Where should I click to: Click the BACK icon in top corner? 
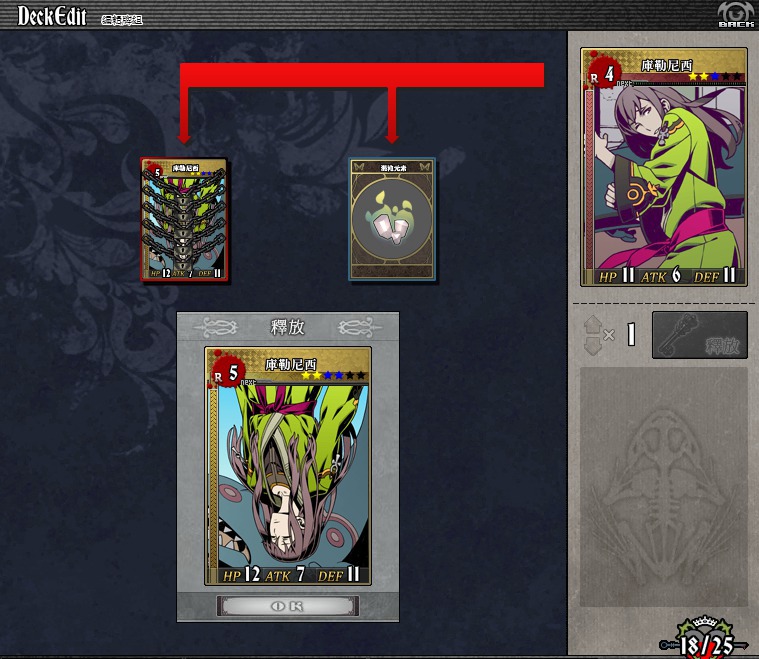[736, 14]
